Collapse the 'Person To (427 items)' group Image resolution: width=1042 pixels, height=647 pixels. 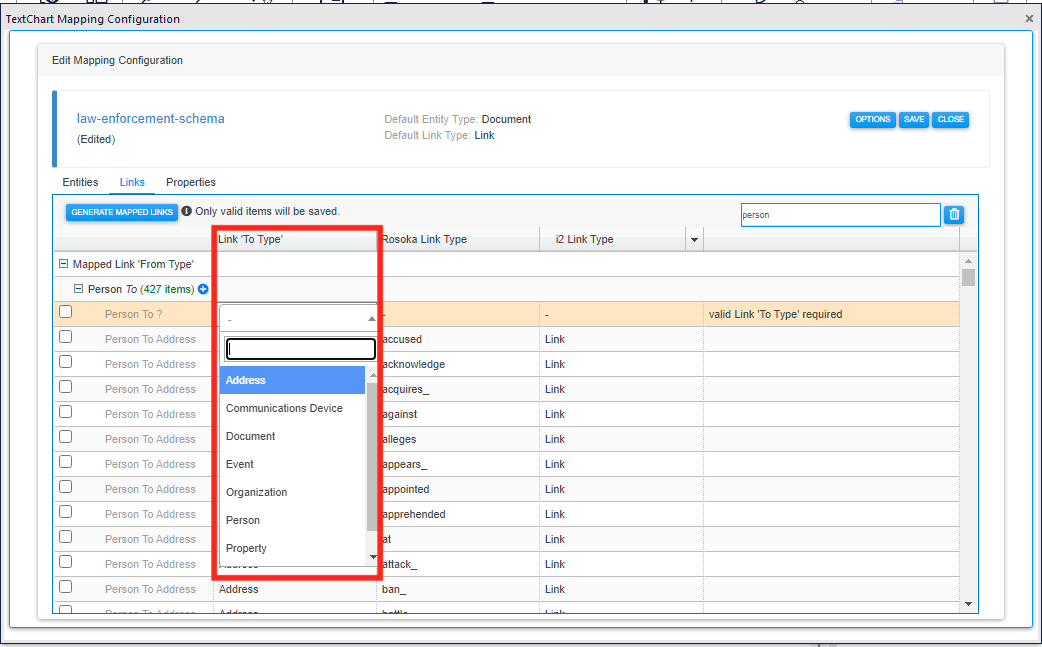tap(79, 289)
